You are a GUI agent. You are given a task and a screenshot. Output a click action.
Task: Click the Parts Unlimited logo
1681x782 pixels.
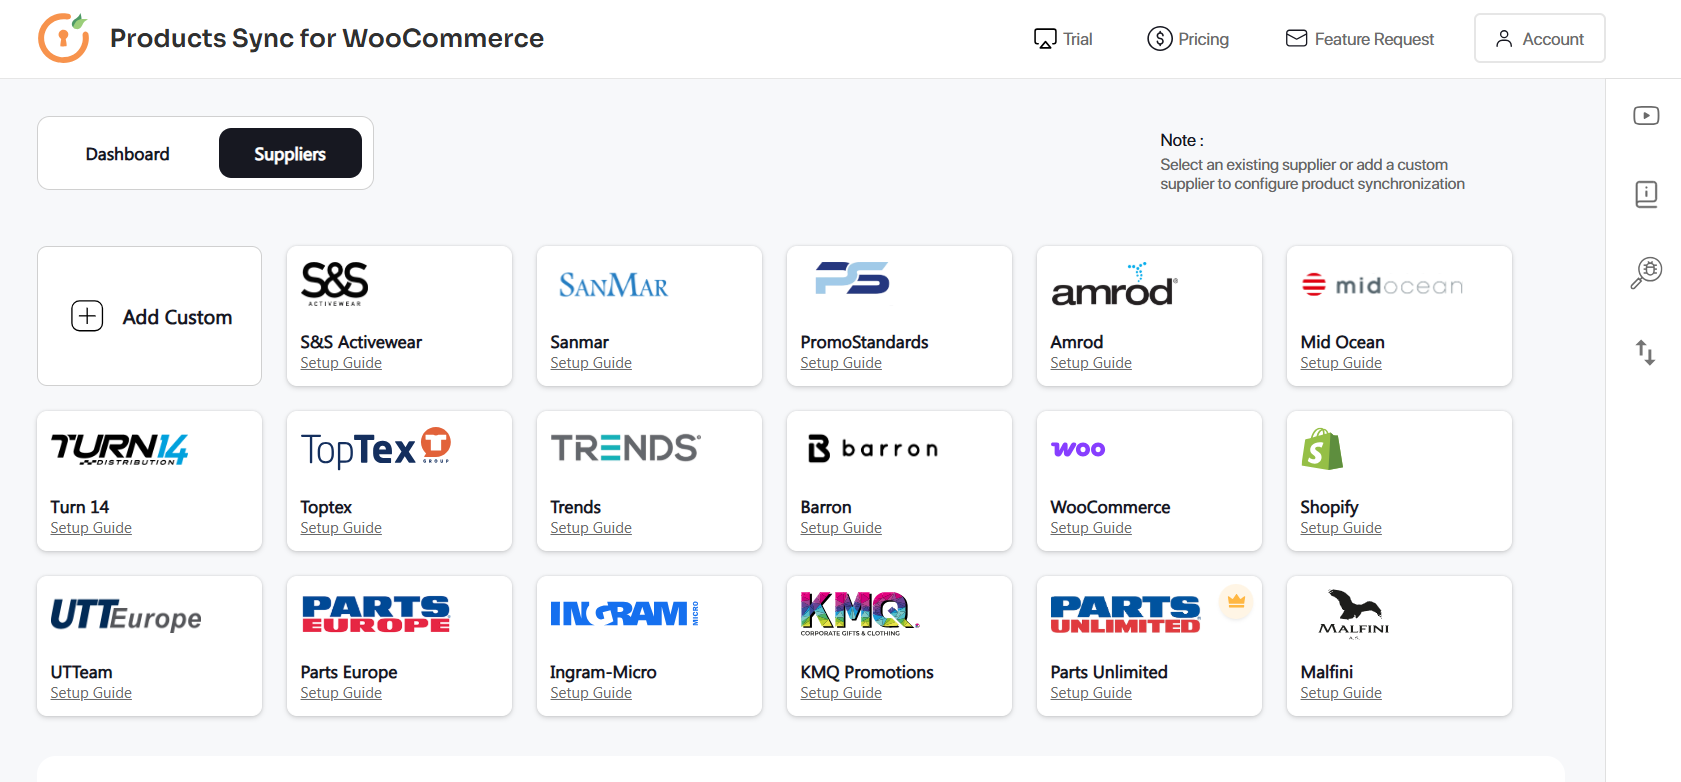pyautogui.click(x=1125, y=614)
